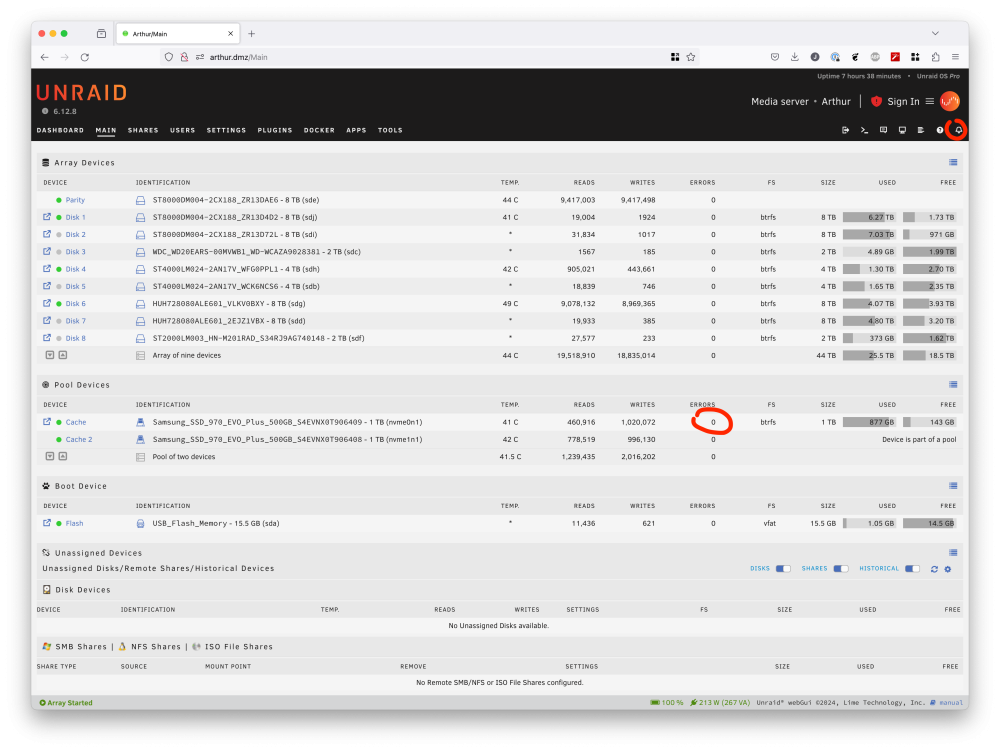The width and height of the screenshot is (1000, 751).
Task: Click Firefox downloads arrow icon
Action: (x=795, y=57)
